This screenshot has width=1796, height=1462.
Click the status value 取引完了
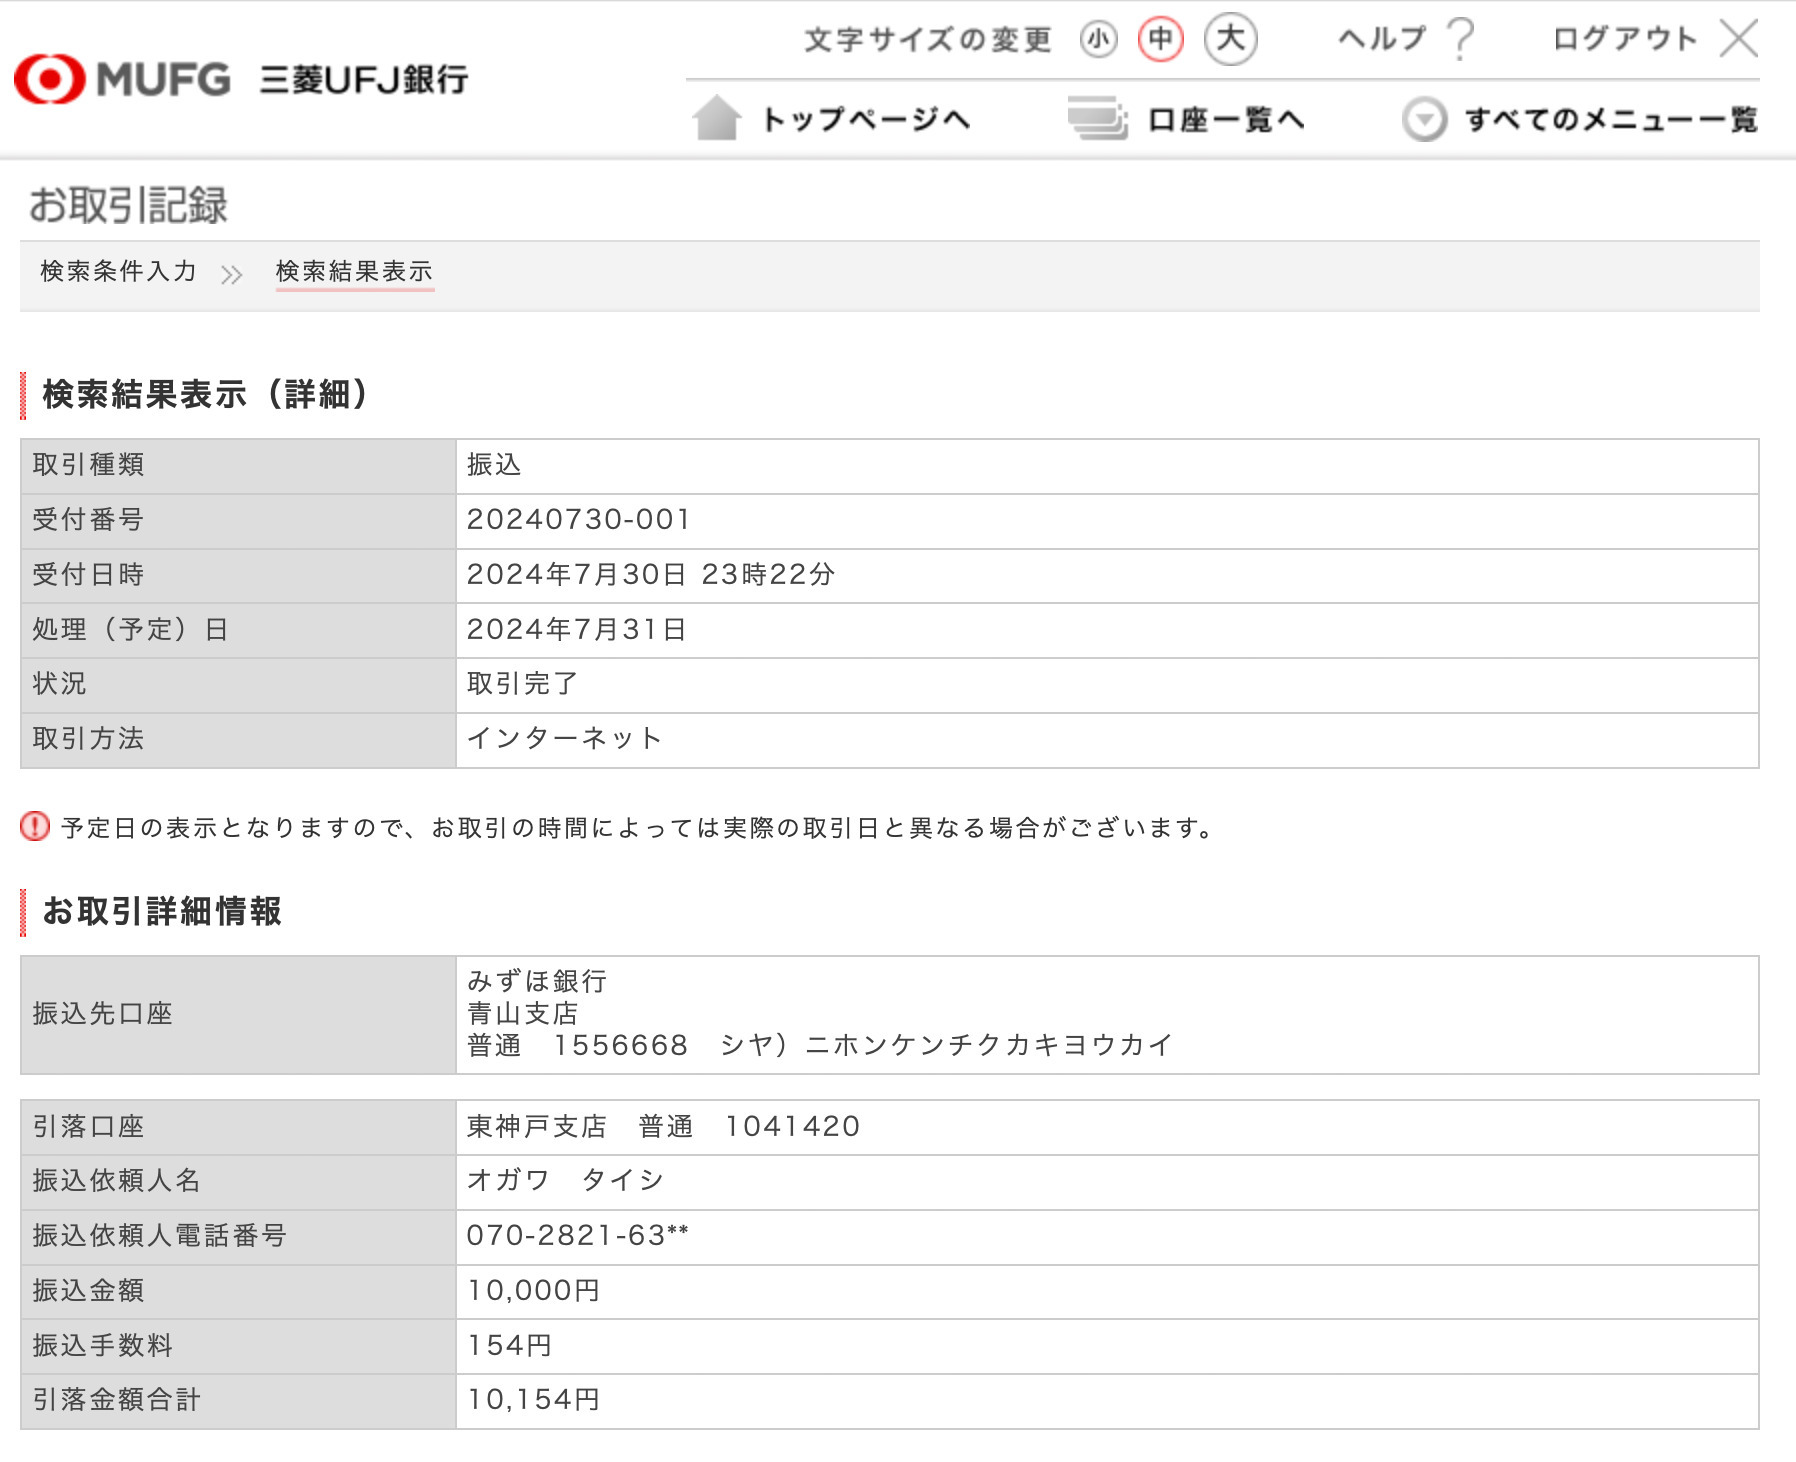(522, 684)
